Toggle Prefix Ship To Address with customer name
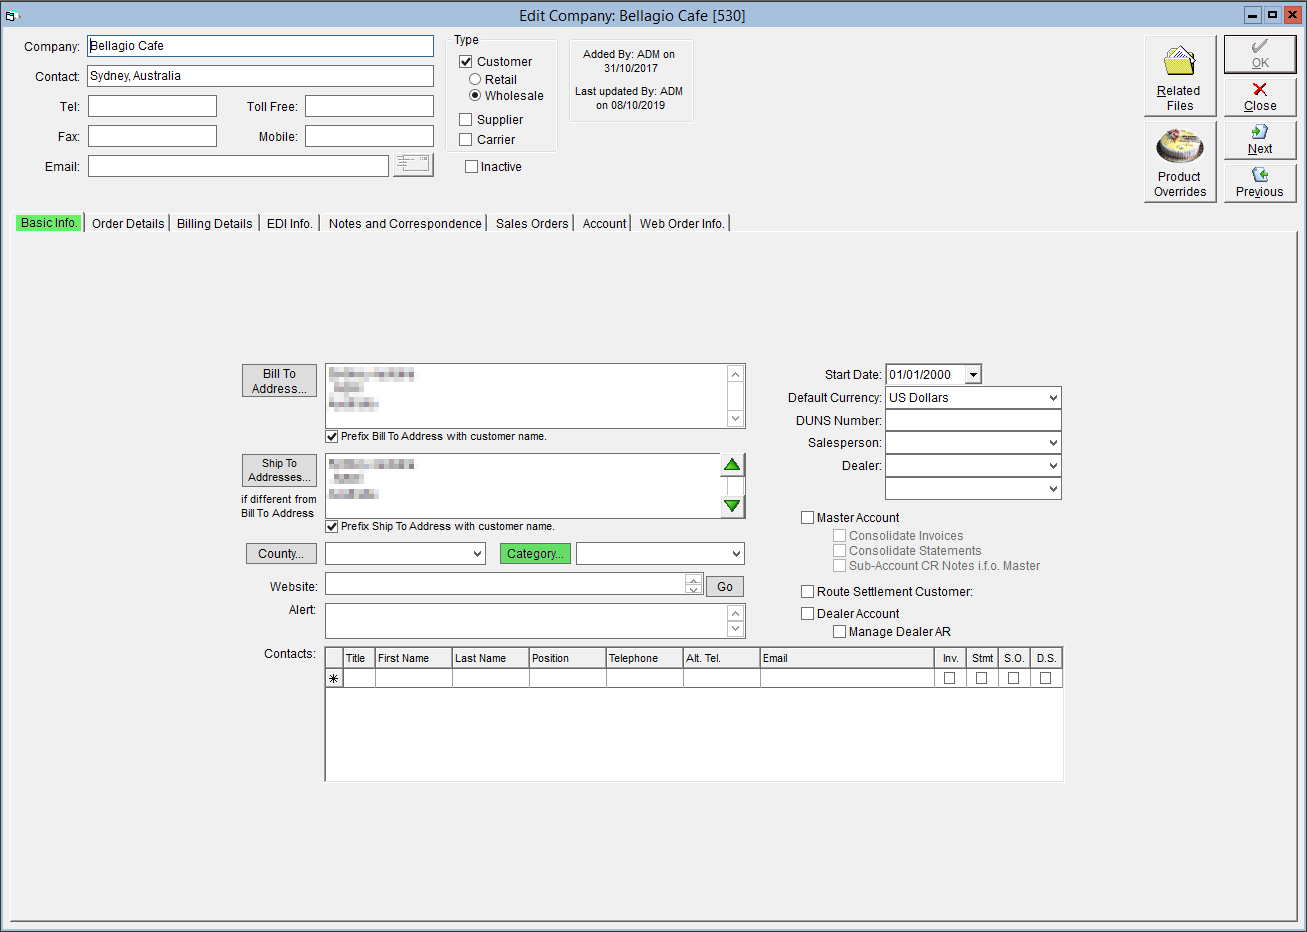The height and width of the screenshot is (932, 1307). coord(332,526)
